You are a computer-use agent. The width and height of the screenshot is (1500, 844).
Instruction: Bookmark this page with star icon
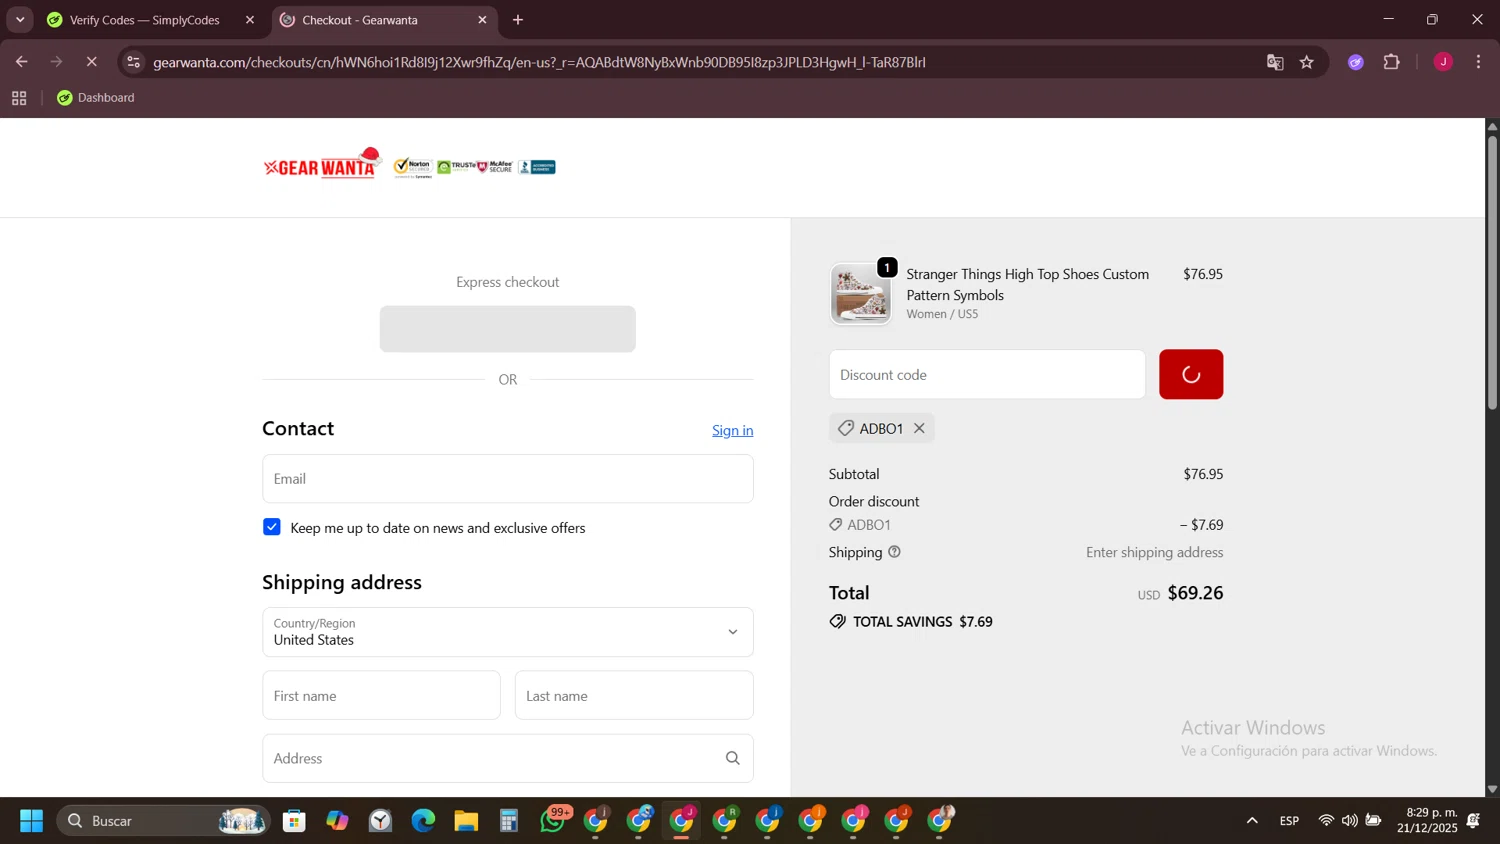coord(1306,62)
